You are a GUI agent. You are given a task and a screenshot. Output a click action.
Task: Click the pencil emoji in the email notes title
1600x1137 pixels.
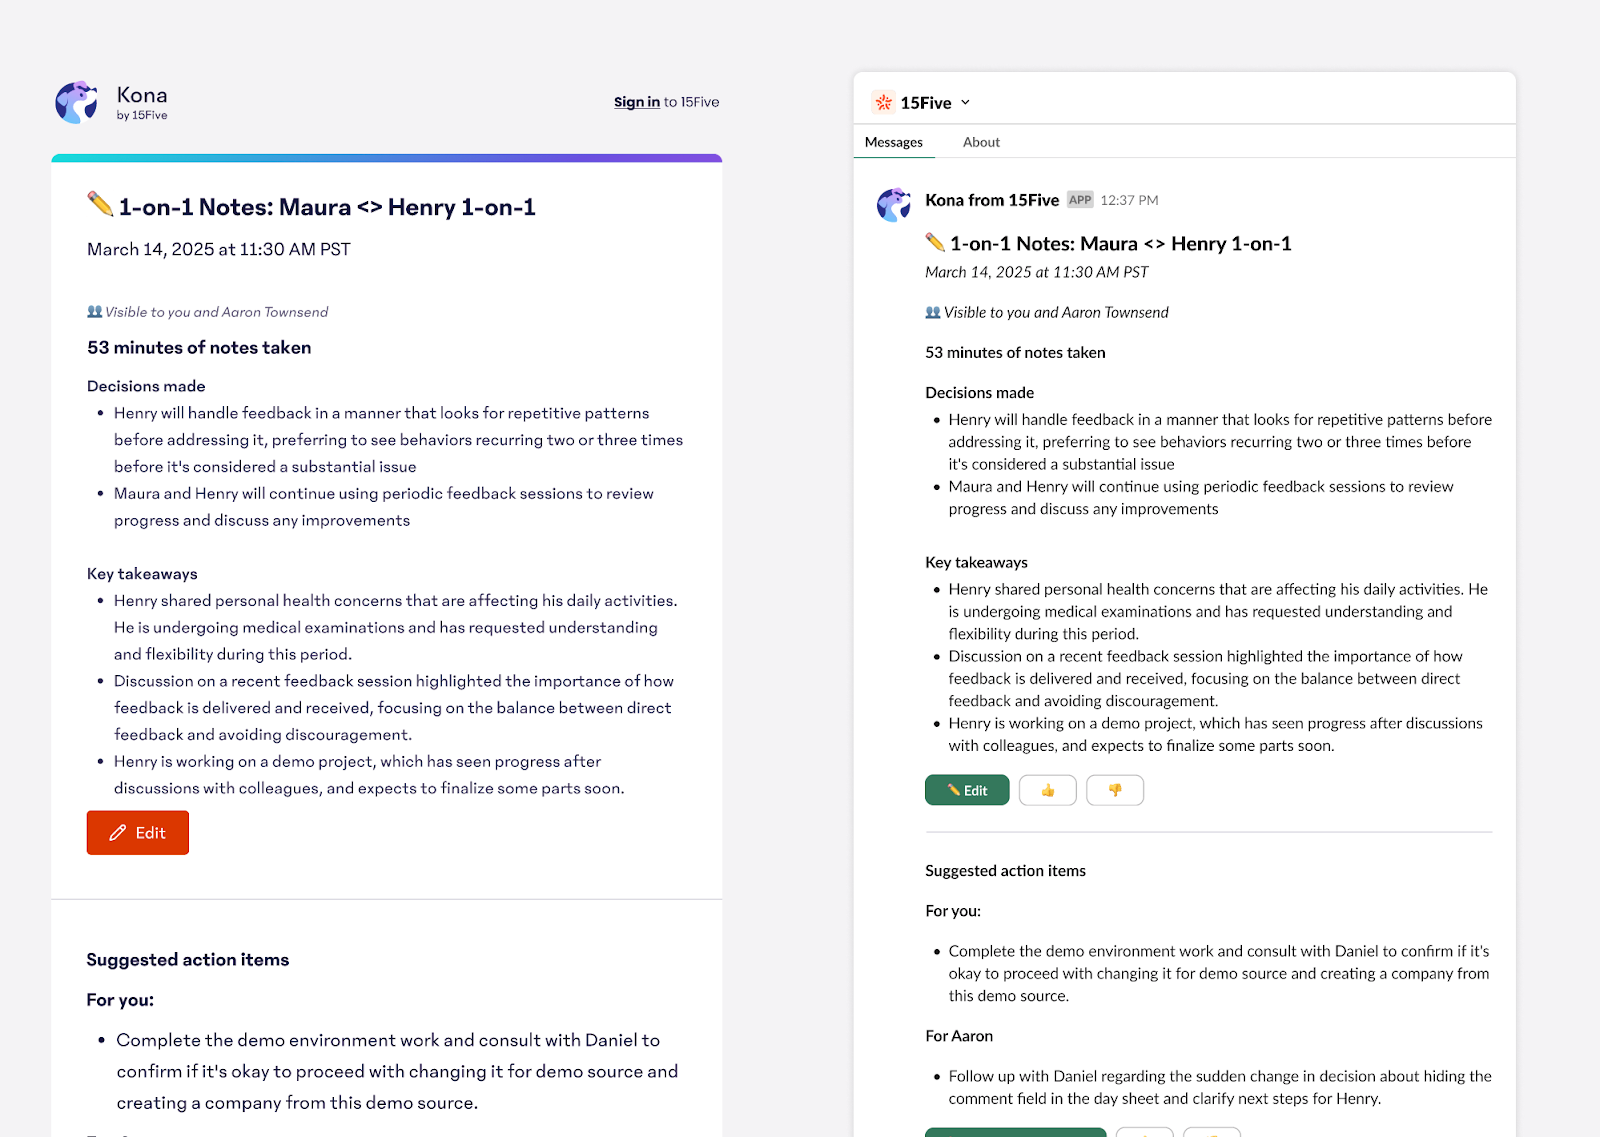100,205
